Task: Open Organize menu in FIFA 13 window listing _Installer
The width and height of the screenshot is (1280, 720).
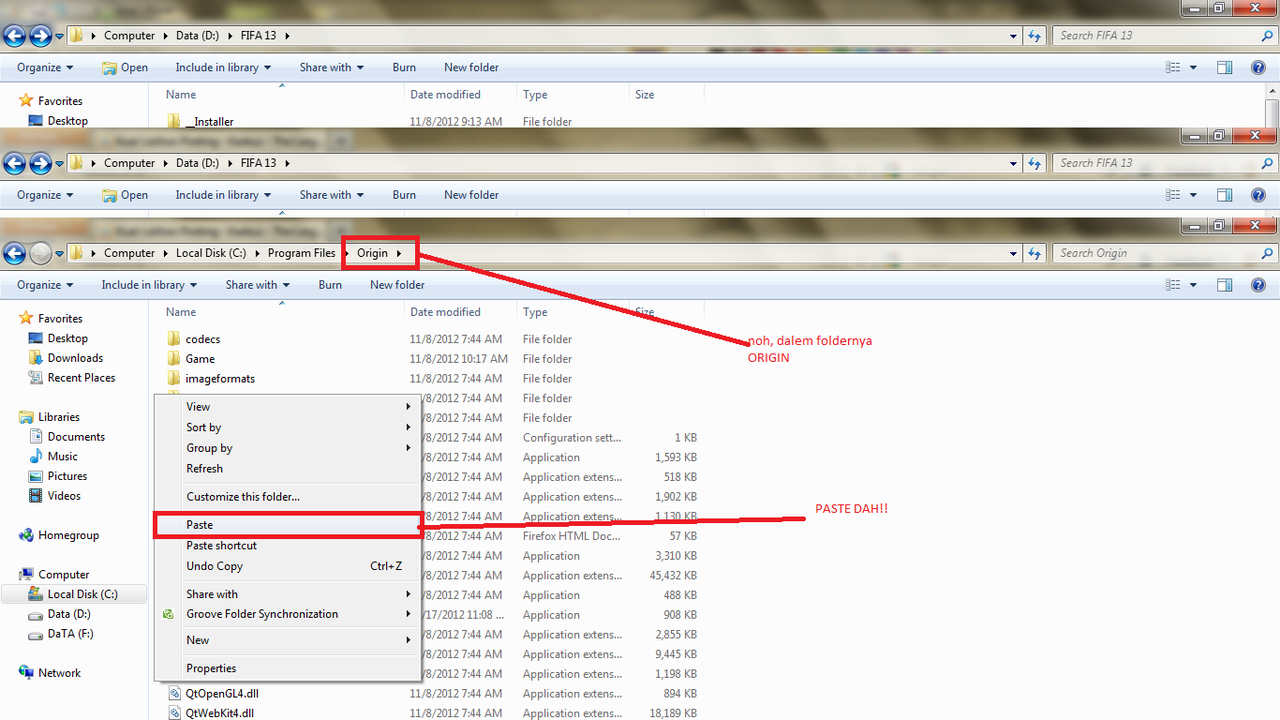Action: [45, 67]
